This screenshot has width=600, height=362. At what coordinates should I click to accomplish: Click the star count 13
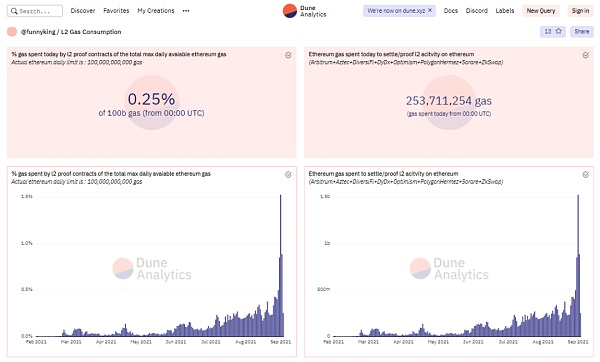(x=548, y=31)
